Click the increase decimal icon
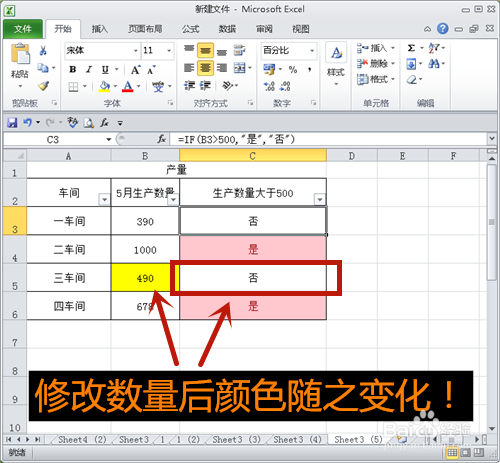Image resolution: width=500 pixels, height=463 pixels. (x=269, y=86)
